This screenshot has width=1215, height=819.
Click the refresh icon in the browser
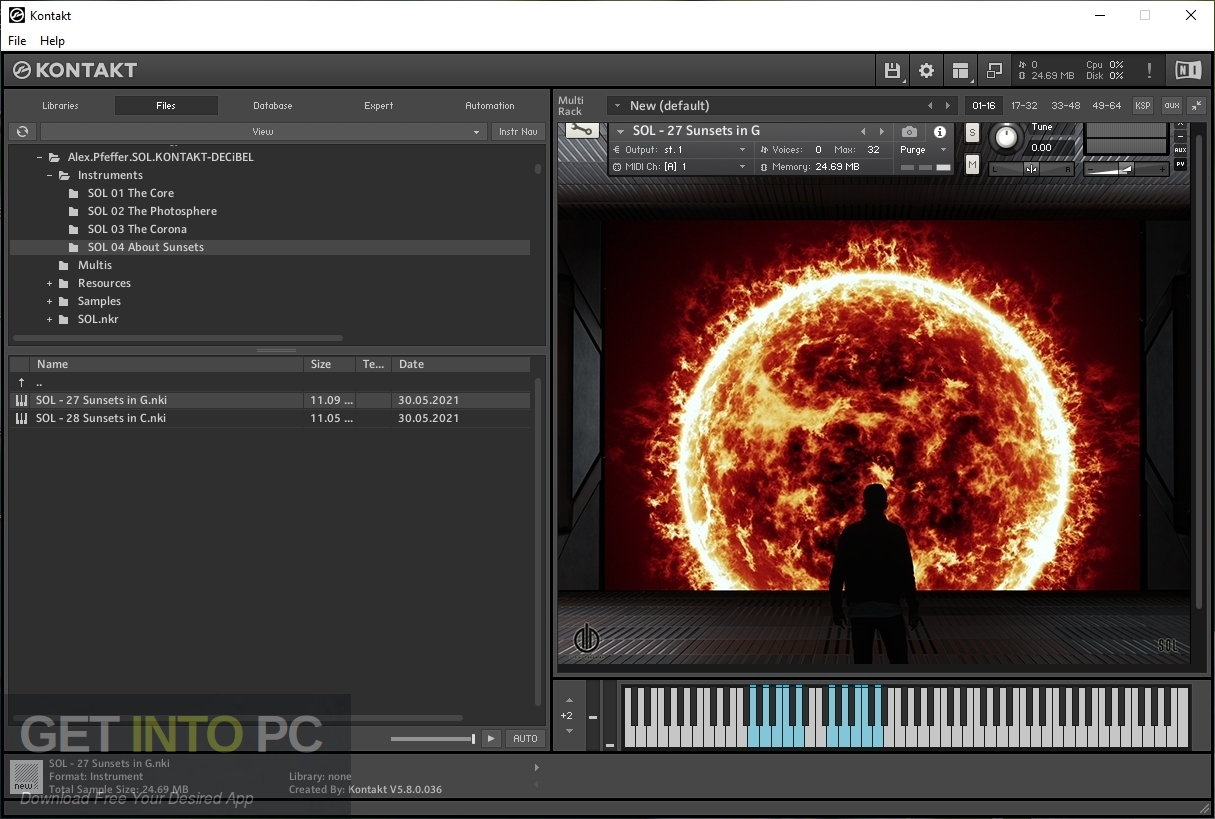(x=22, y=131)
